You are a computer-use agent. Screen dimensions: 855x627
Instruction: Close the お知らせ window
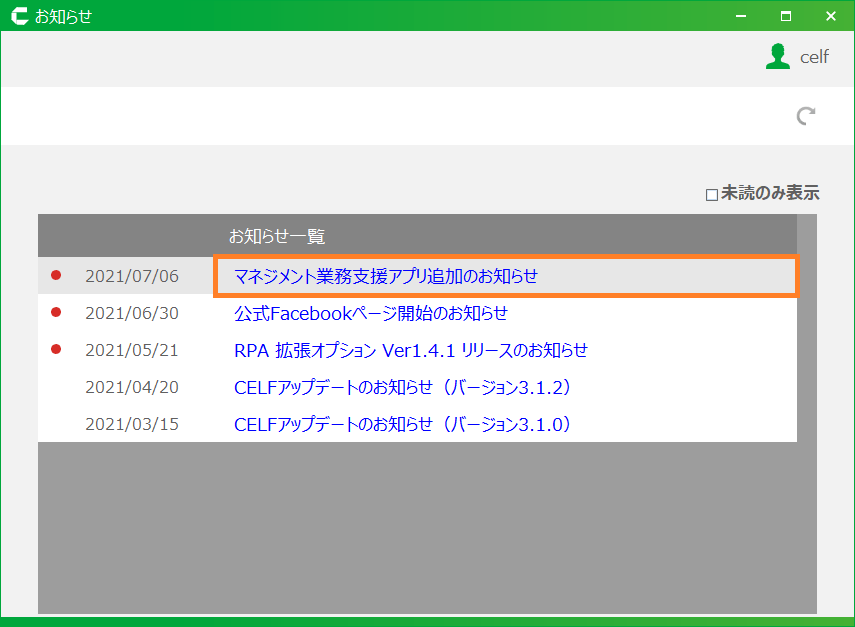point(831,16)
